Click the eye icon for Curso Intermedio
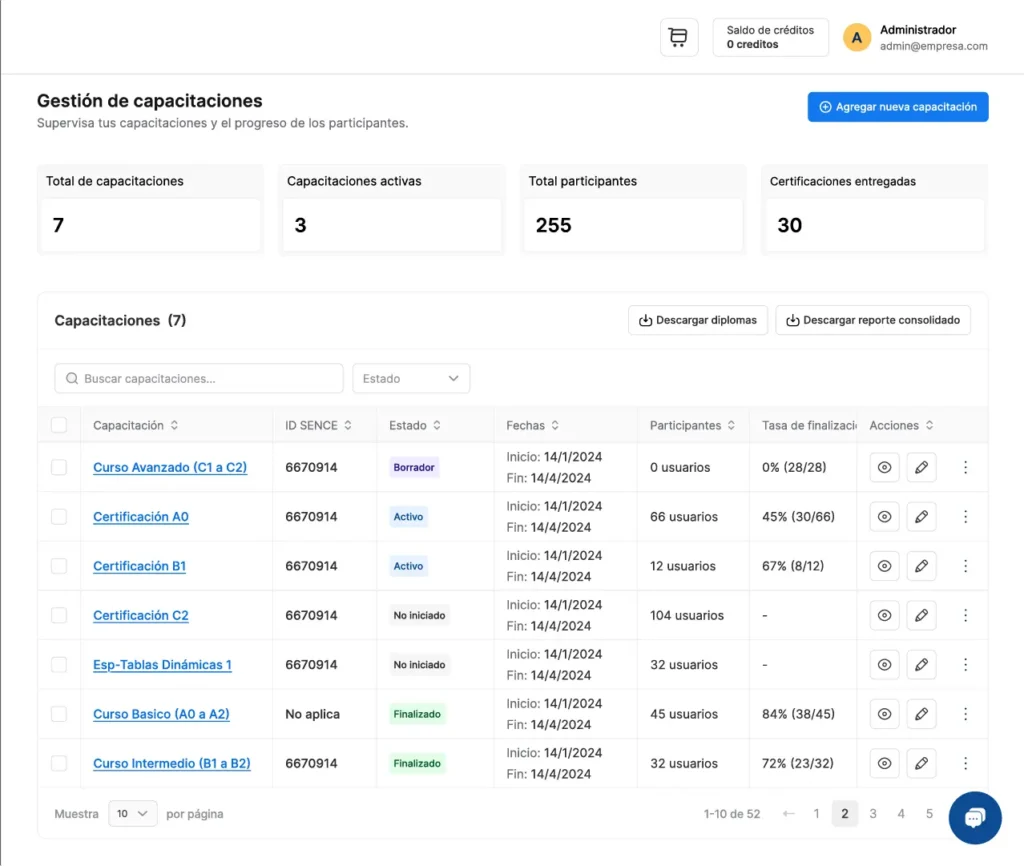 tap(884, 763)
